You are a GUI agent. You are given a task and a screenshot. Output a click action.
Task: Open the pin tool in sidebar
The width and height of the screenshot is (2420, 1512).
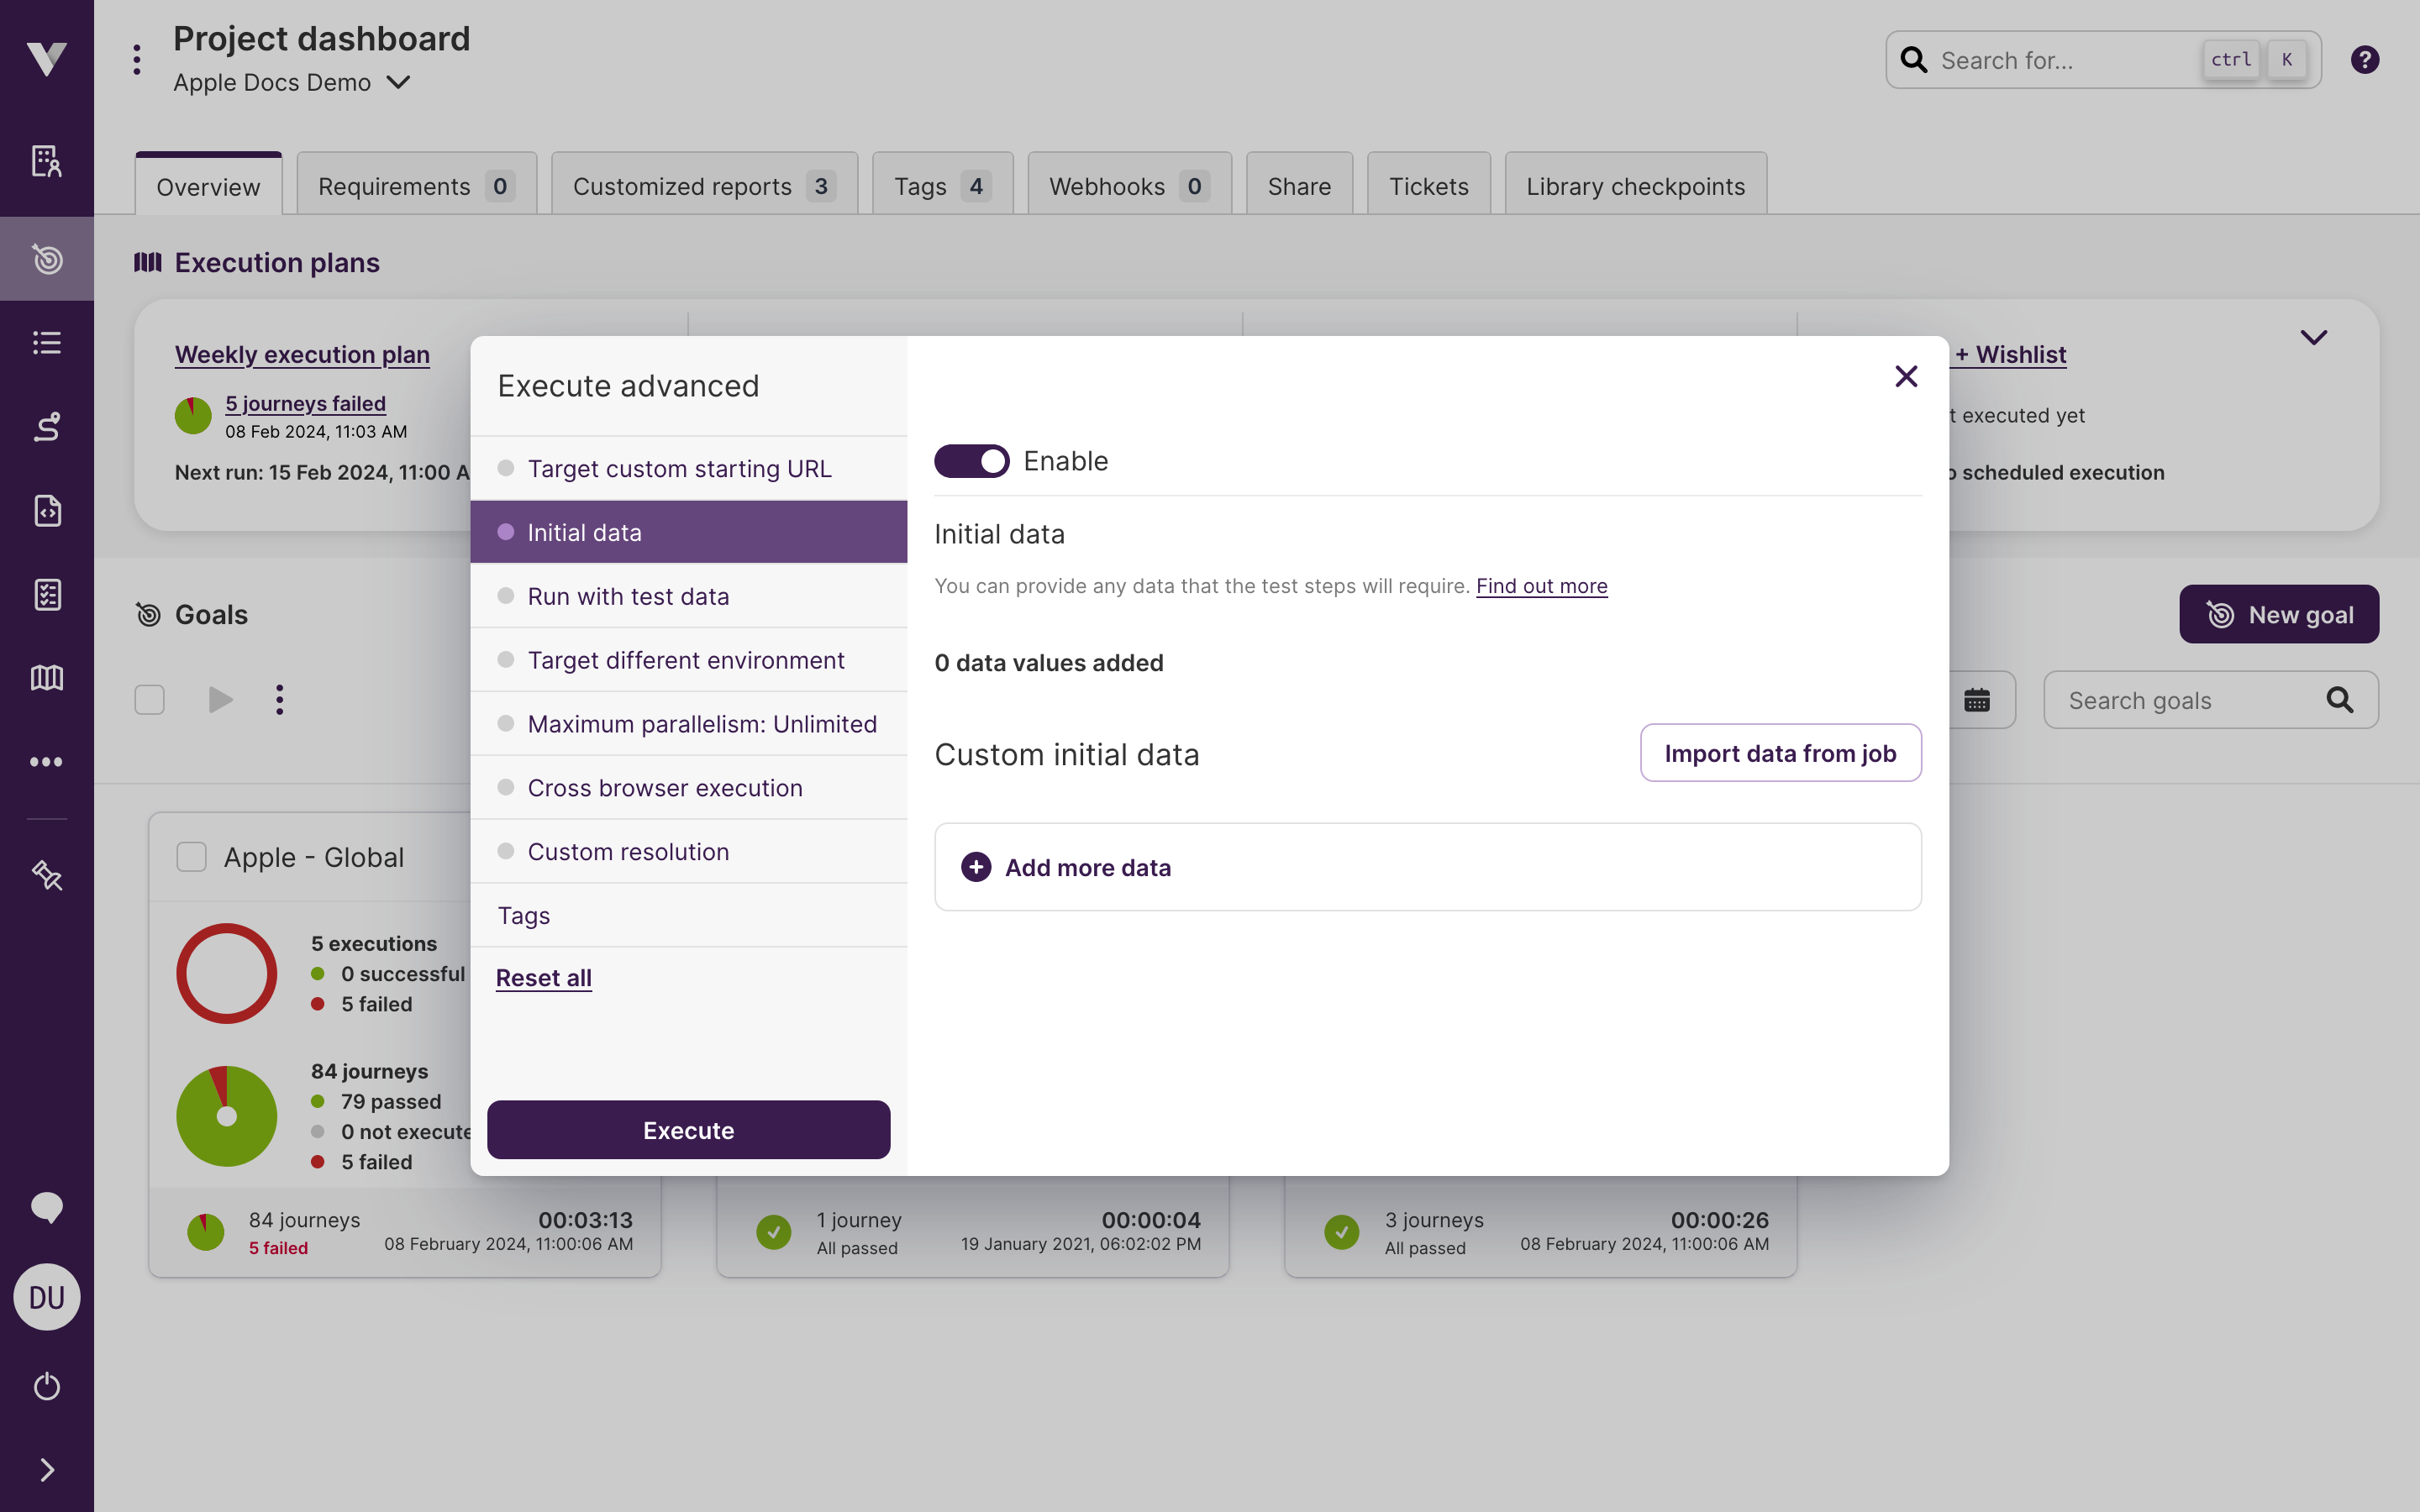[47, 875]
